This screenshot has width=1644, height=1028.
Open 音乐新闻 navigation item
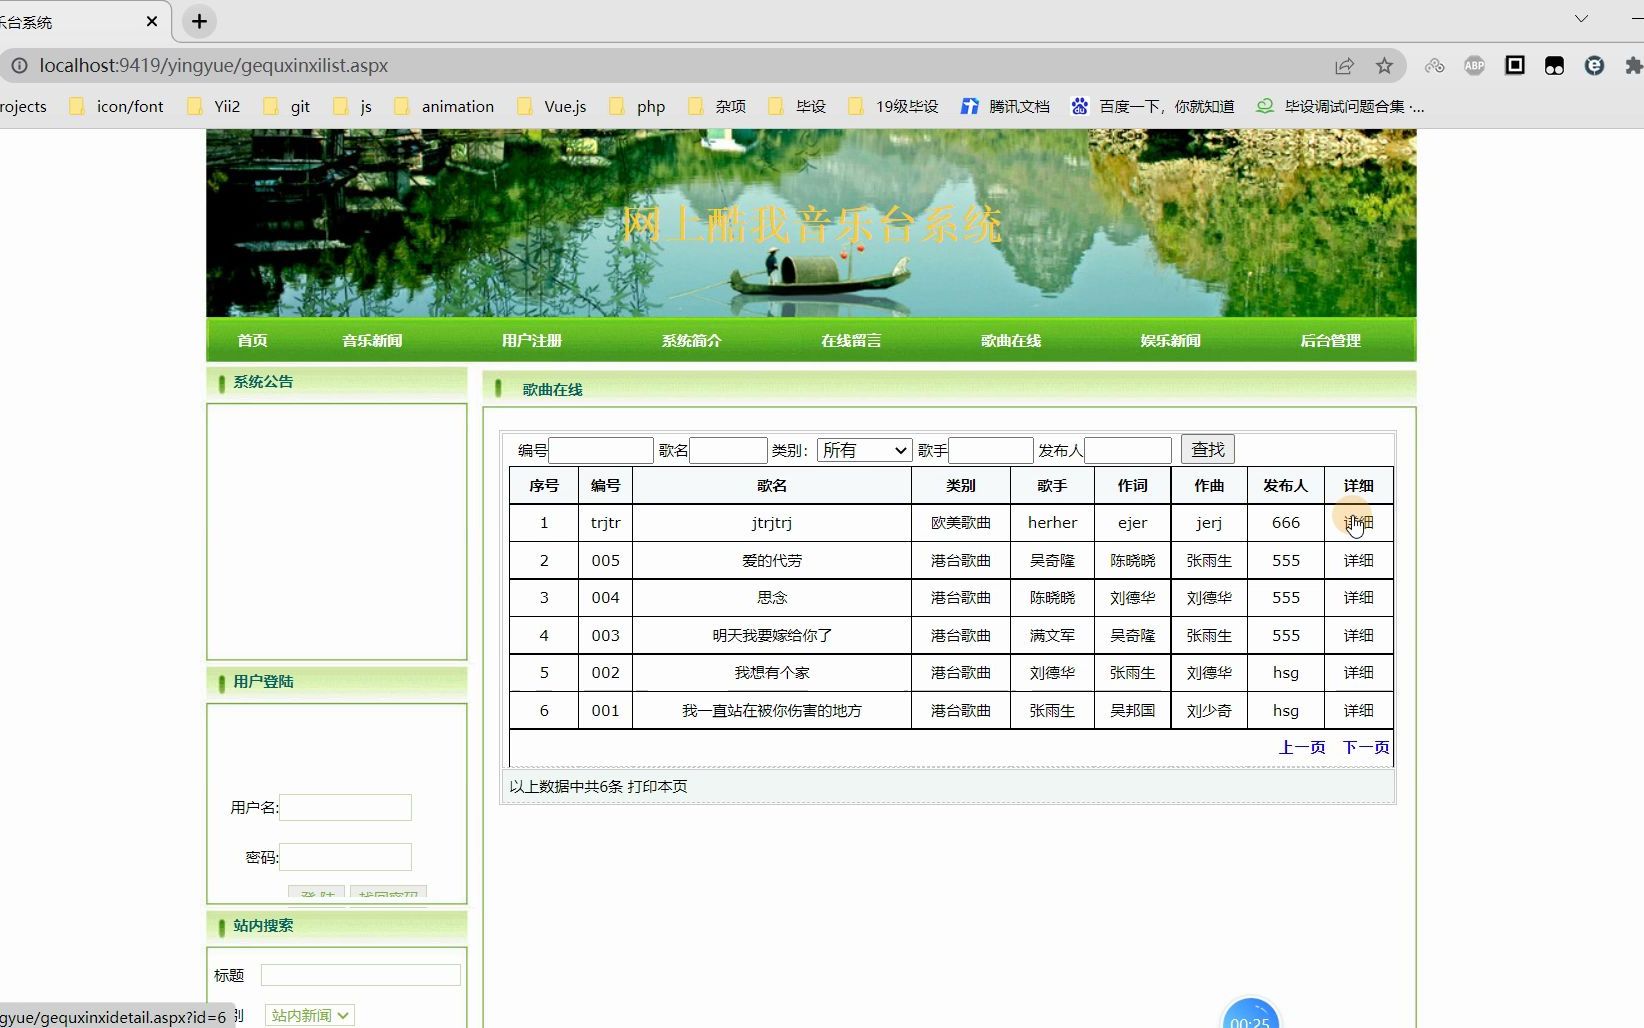[x=372, y=341]
